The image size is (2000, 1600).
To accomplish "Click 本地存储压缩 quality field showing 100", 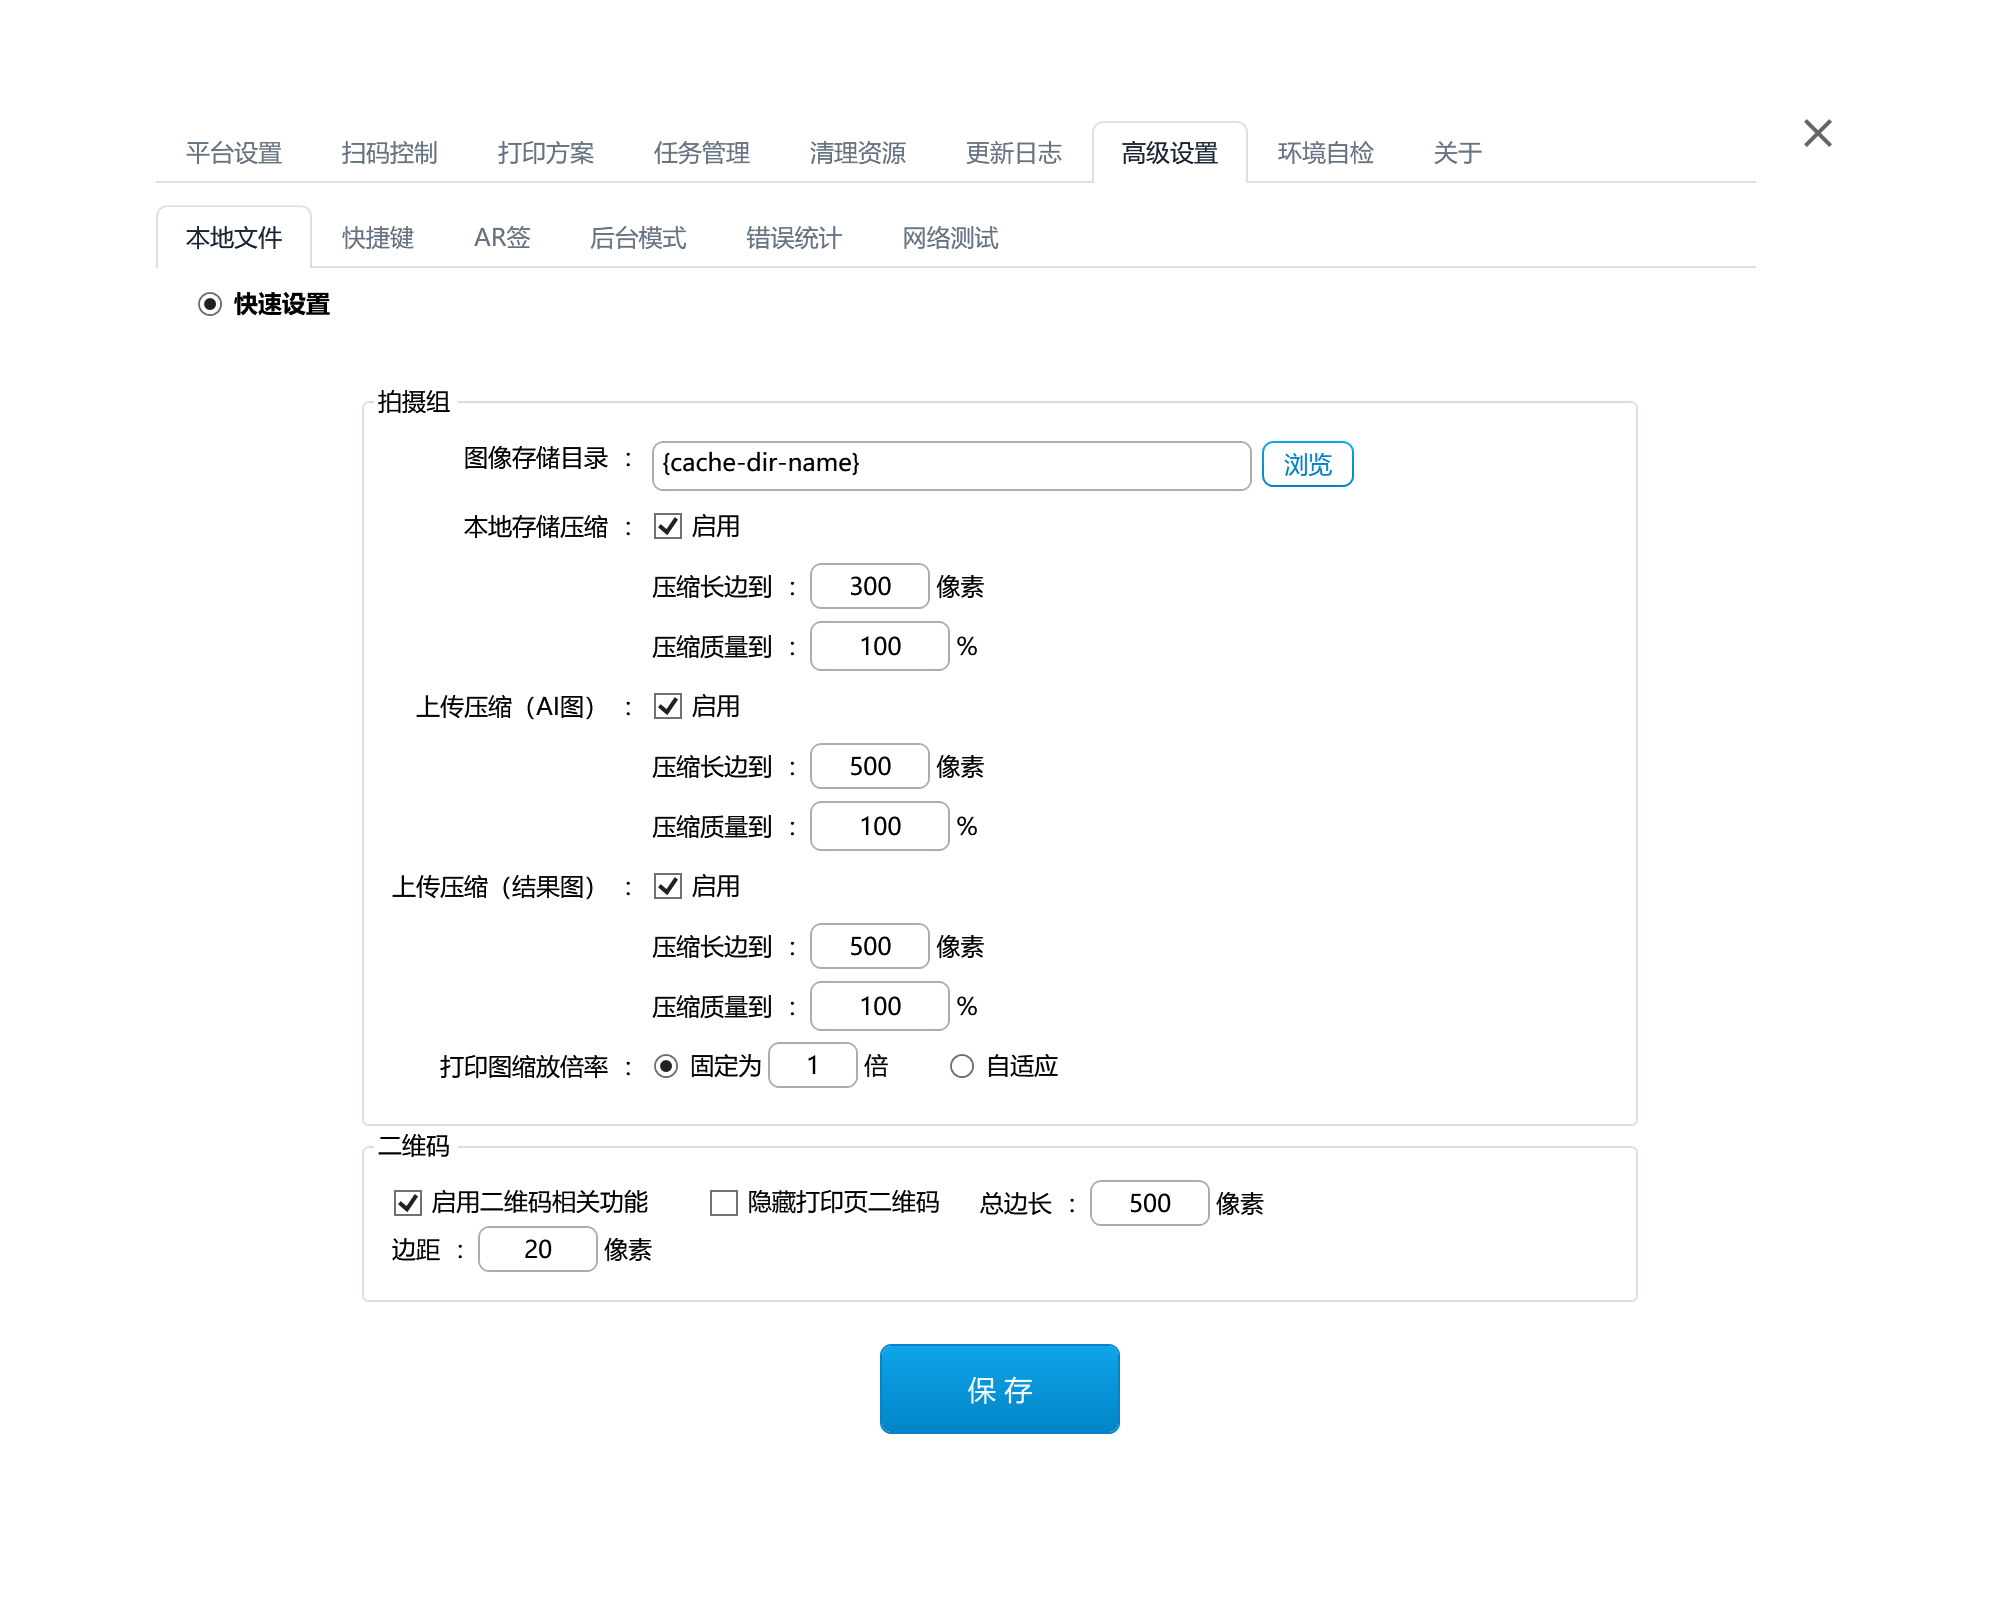I will 880,646.
